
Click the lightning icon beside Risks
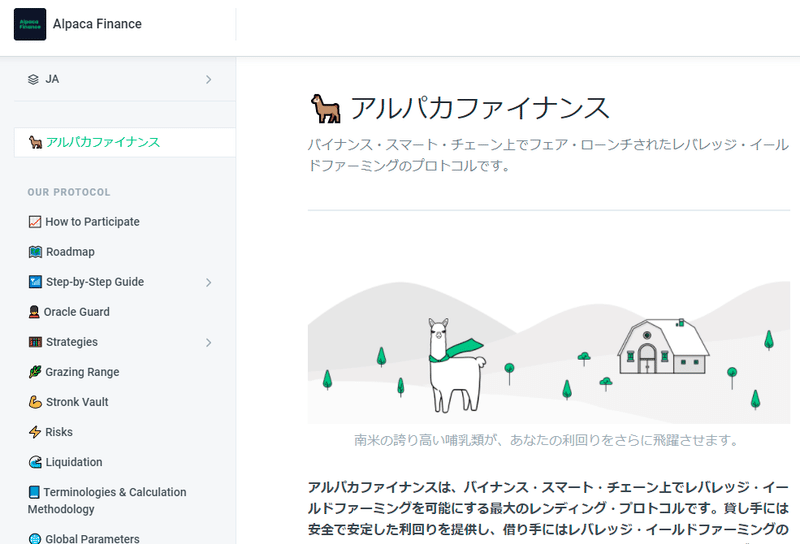pos(35,432)
